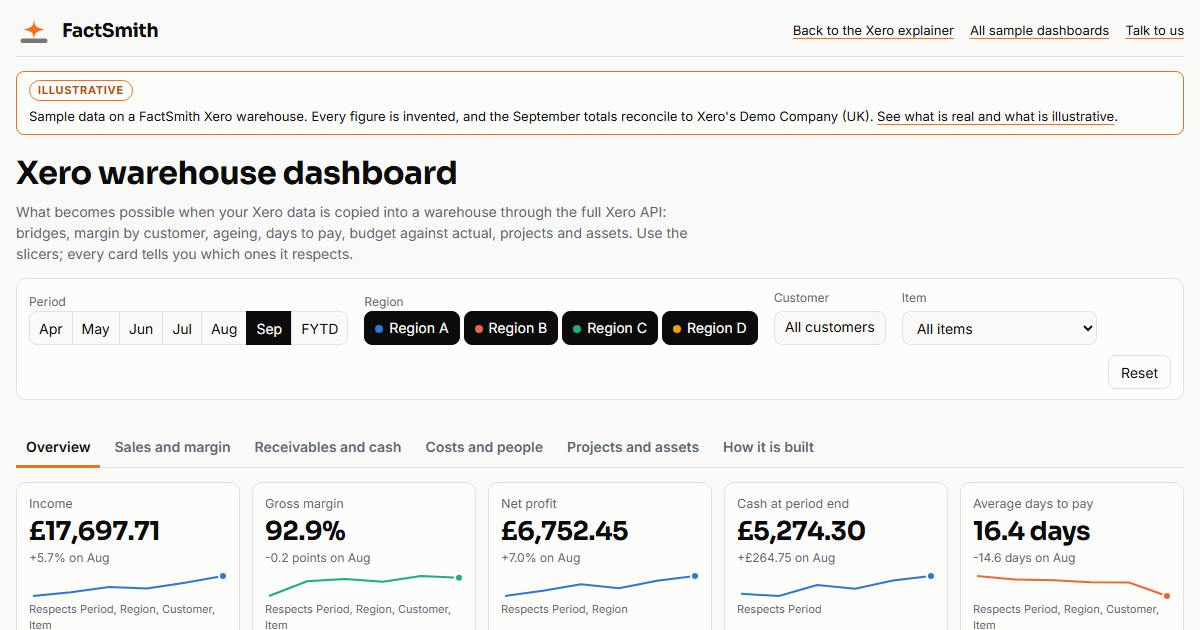
Task: Open the FactSmith home wordmark
Action: [x=110, y=31]
